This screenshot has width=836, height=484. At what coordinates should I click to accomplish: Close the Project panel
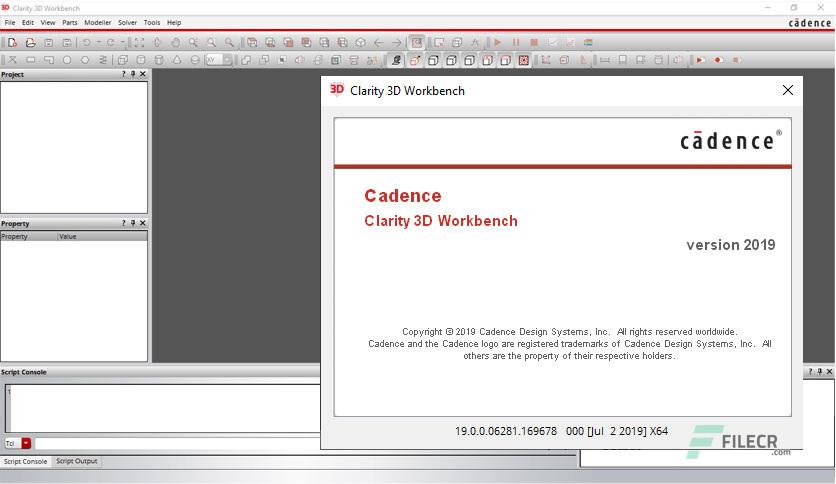point(143,74)
